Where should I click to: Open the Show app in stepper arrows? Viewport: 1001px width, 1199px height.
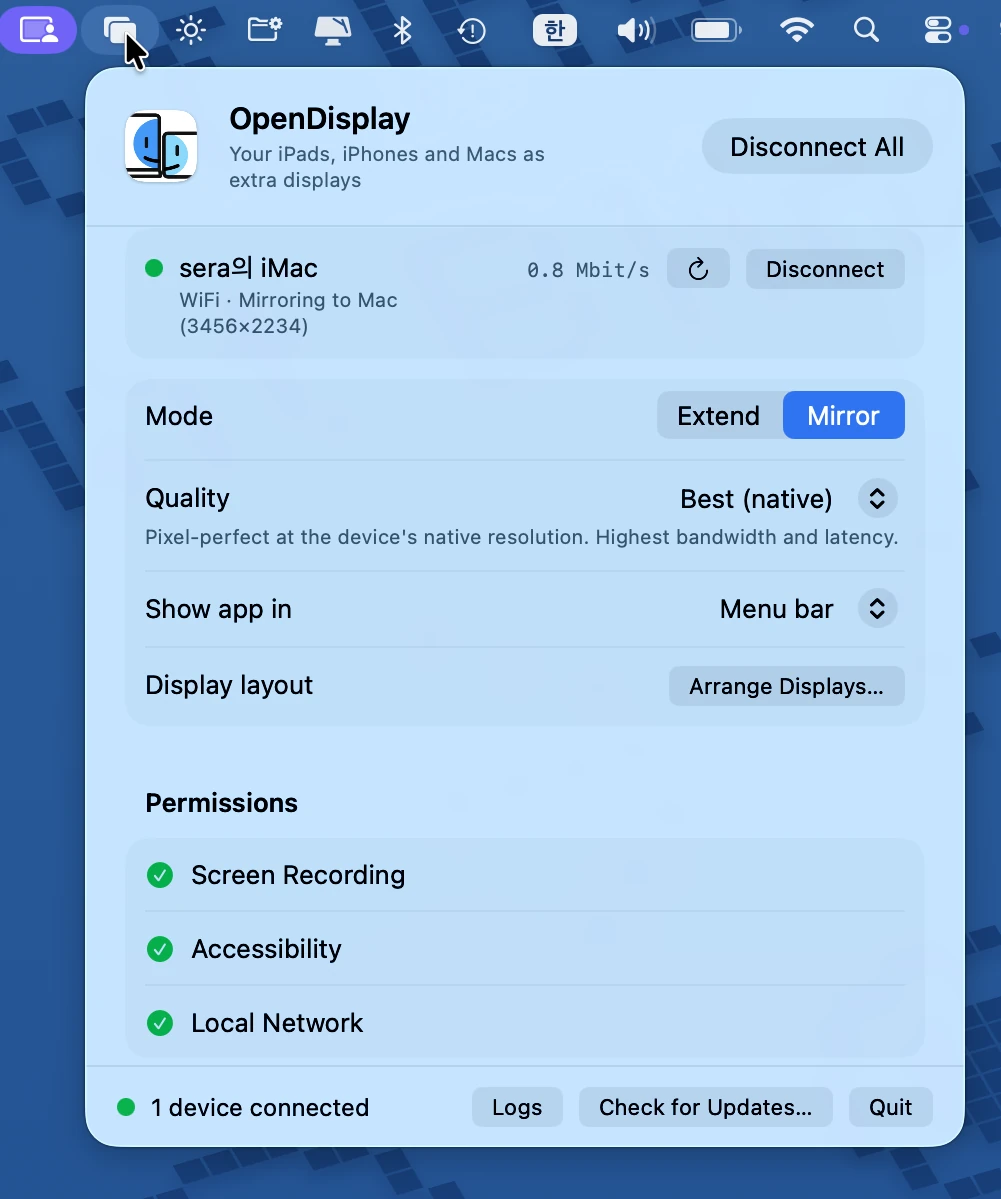pos(877,609)
